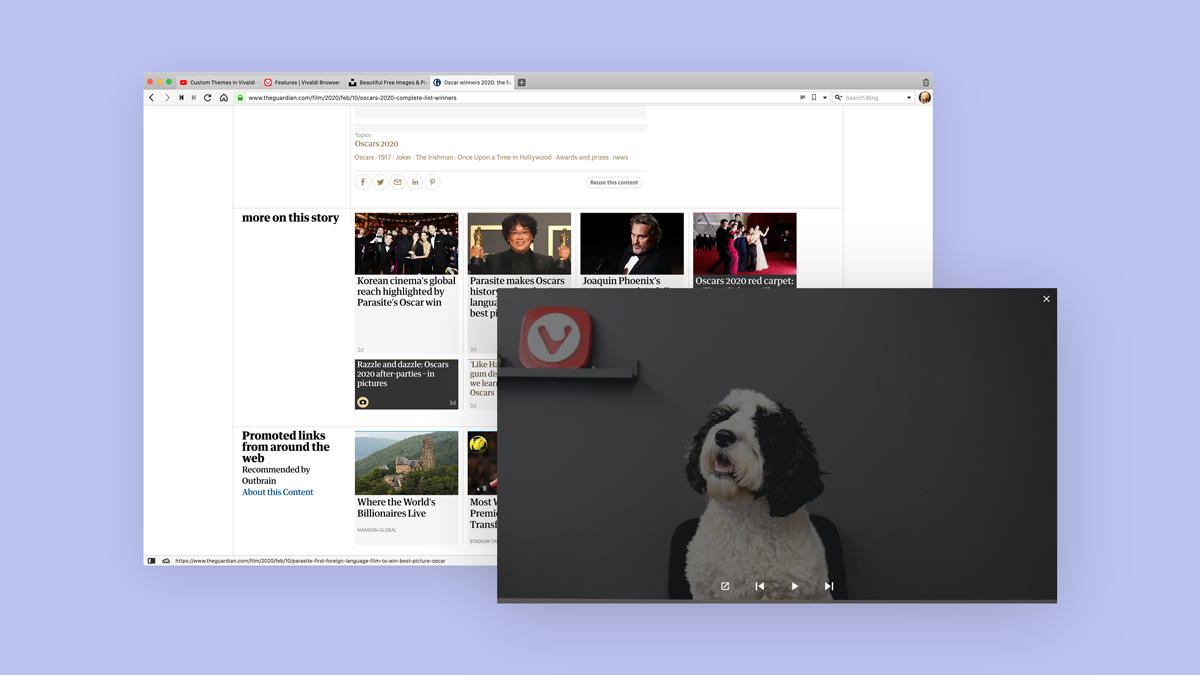The image size is (1200, 675).
Task: Share the article on Facebook
Action: coord(363,182)
